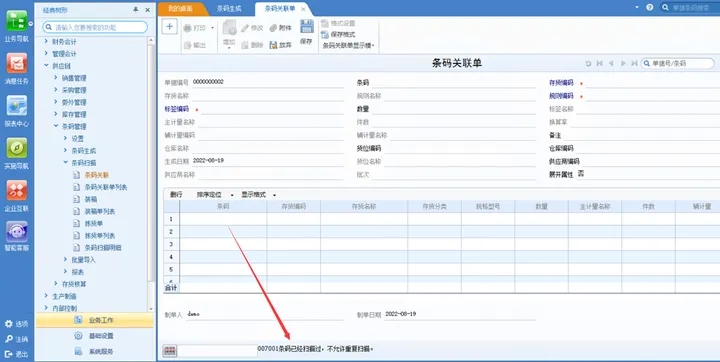Open the dropdown arrow beside 业务导航
The width and height of the screenshot is (720, 362).
coord(31,23)
